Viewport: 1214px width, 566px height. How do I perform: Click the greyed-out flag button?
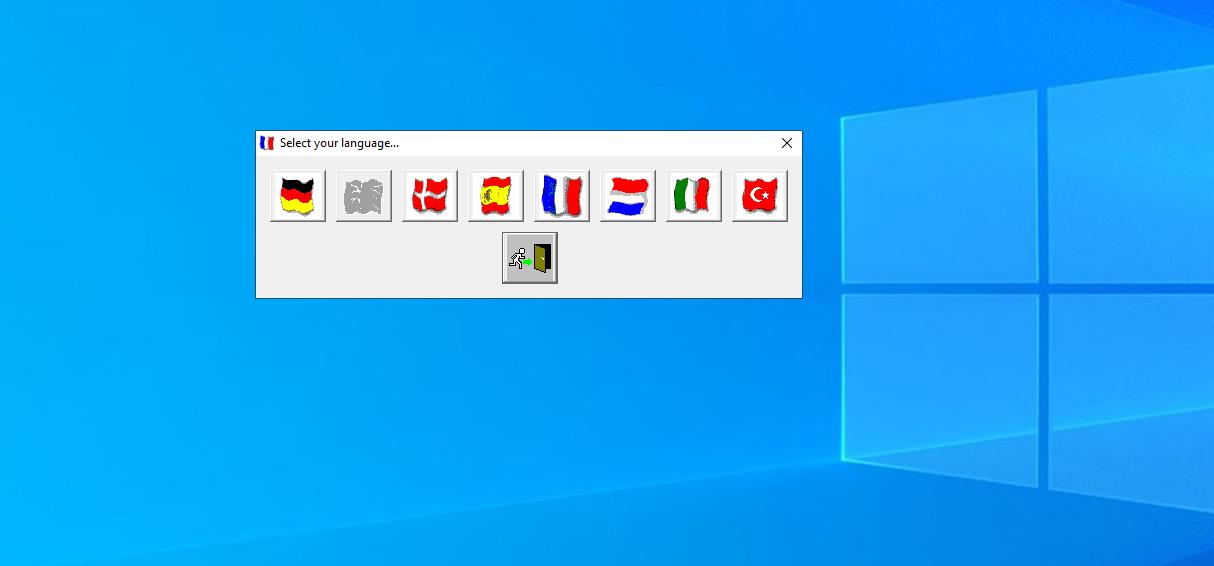click(x=364, y=195)
